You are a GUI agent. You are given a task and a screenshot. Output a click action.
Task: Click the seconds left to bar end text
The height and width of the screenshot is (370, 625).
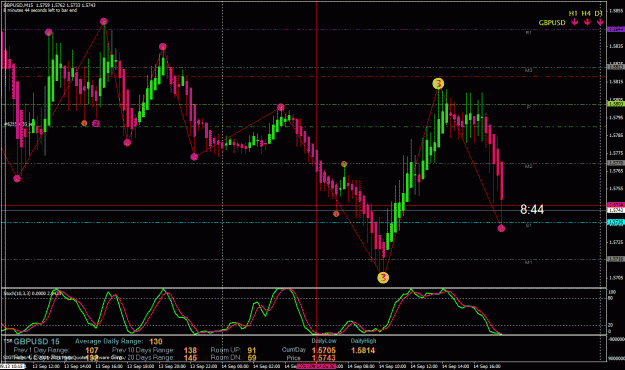[40, 10]
